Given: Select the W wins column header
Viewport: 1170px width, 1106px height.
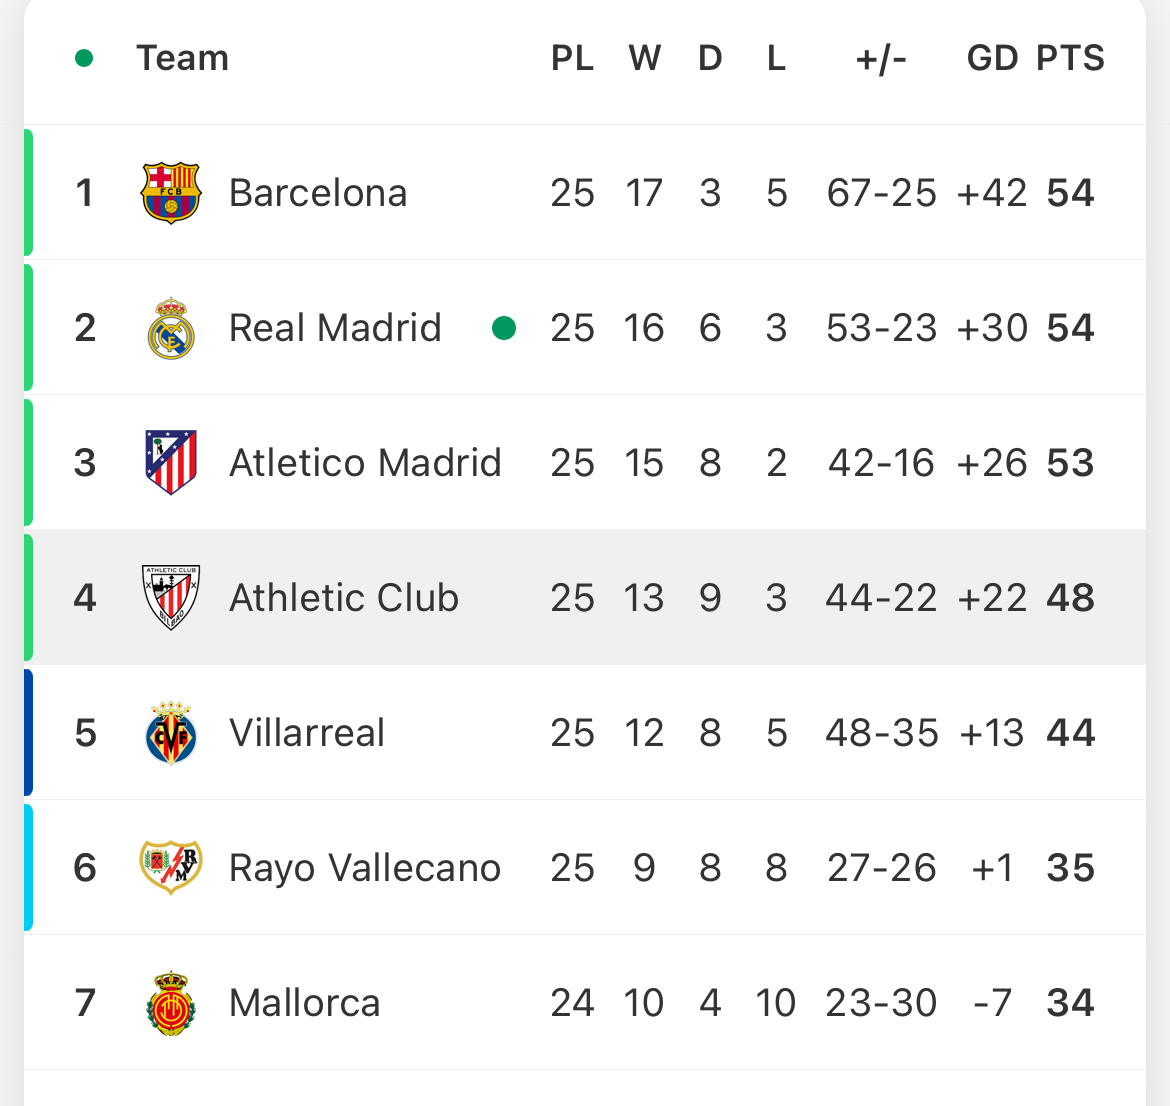Looking at the screenshot, I should click(645, 58).
